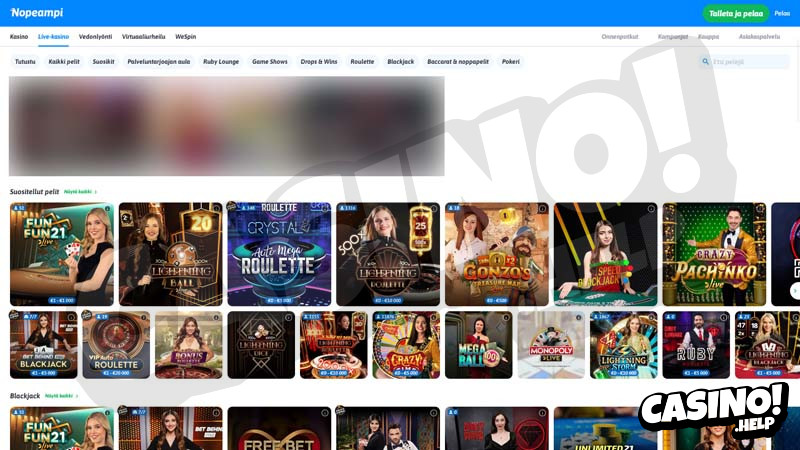Open the Vedonlyönti tab
800x450 pixels.
point(95,37)
